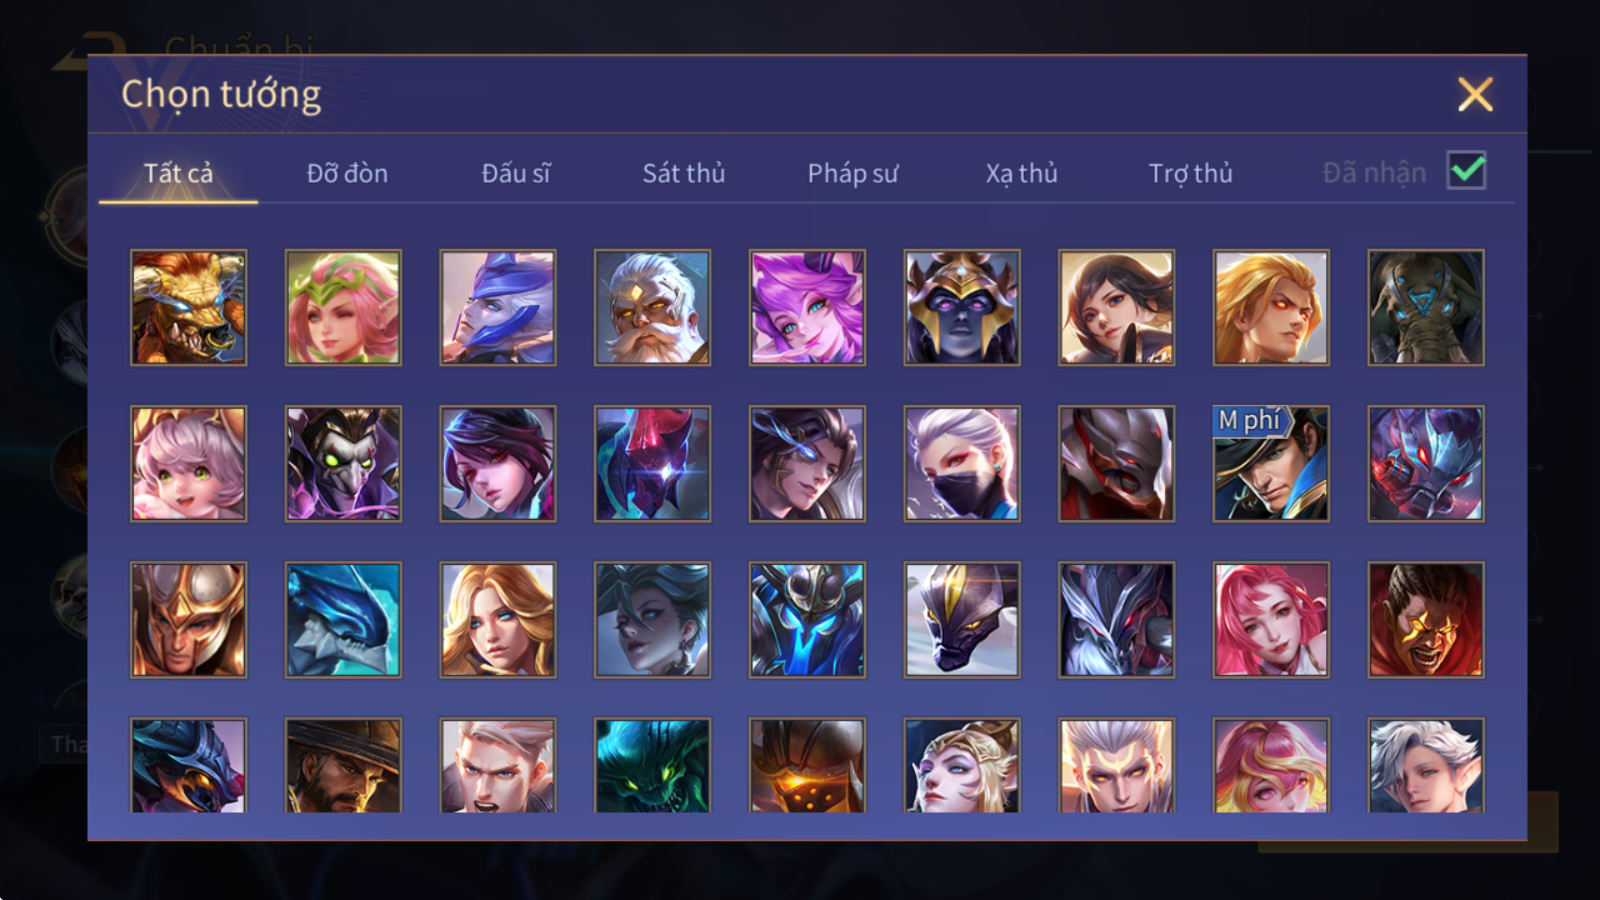Toggle the 'Đã nhận' checkbox
Screen dimensions: 1600x900
[x=1466, y=171]
